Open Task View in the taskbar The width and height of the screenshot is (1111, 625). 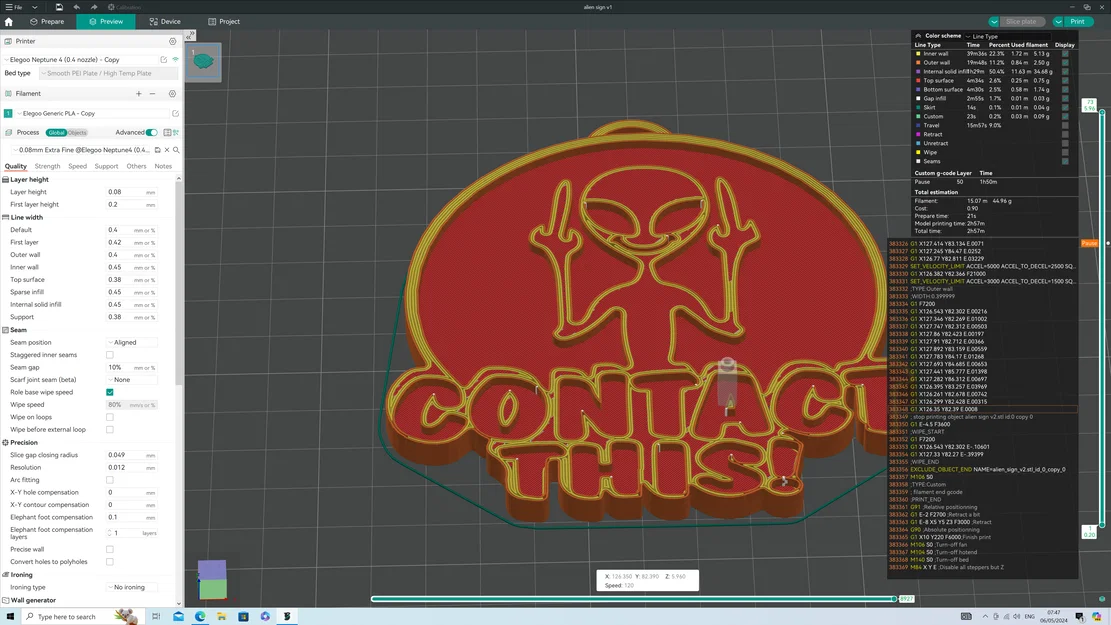pyautogui.click(x=156, y=616)
